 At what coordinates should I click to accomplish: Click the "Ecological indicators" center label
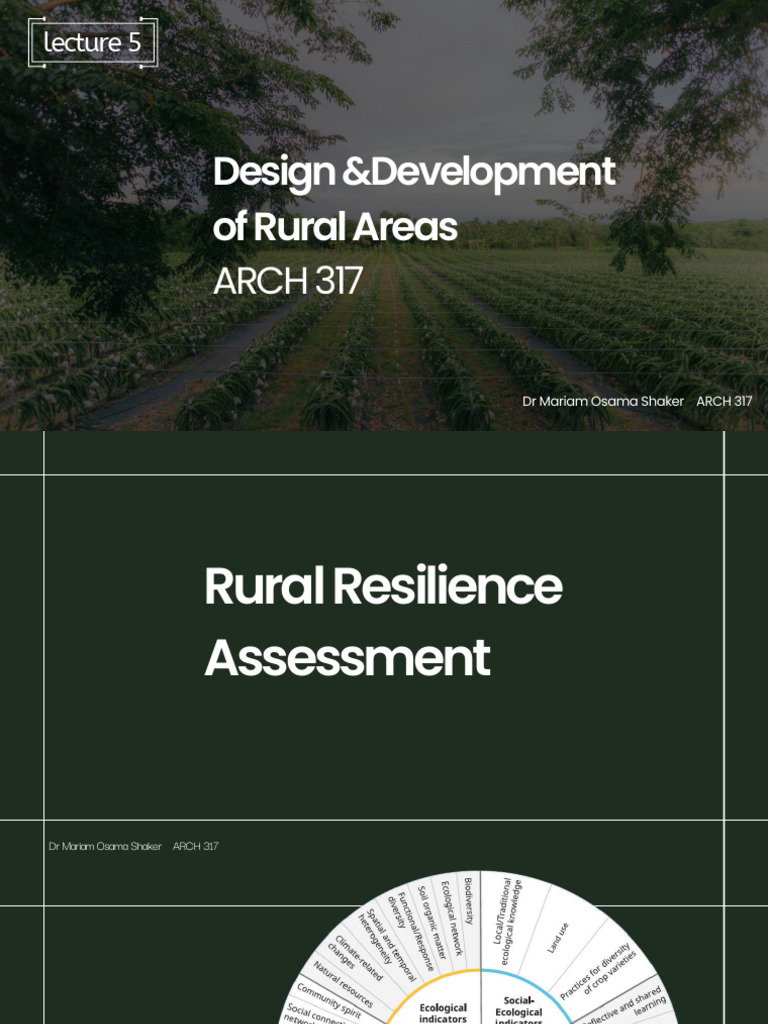tap(443, 1013)
